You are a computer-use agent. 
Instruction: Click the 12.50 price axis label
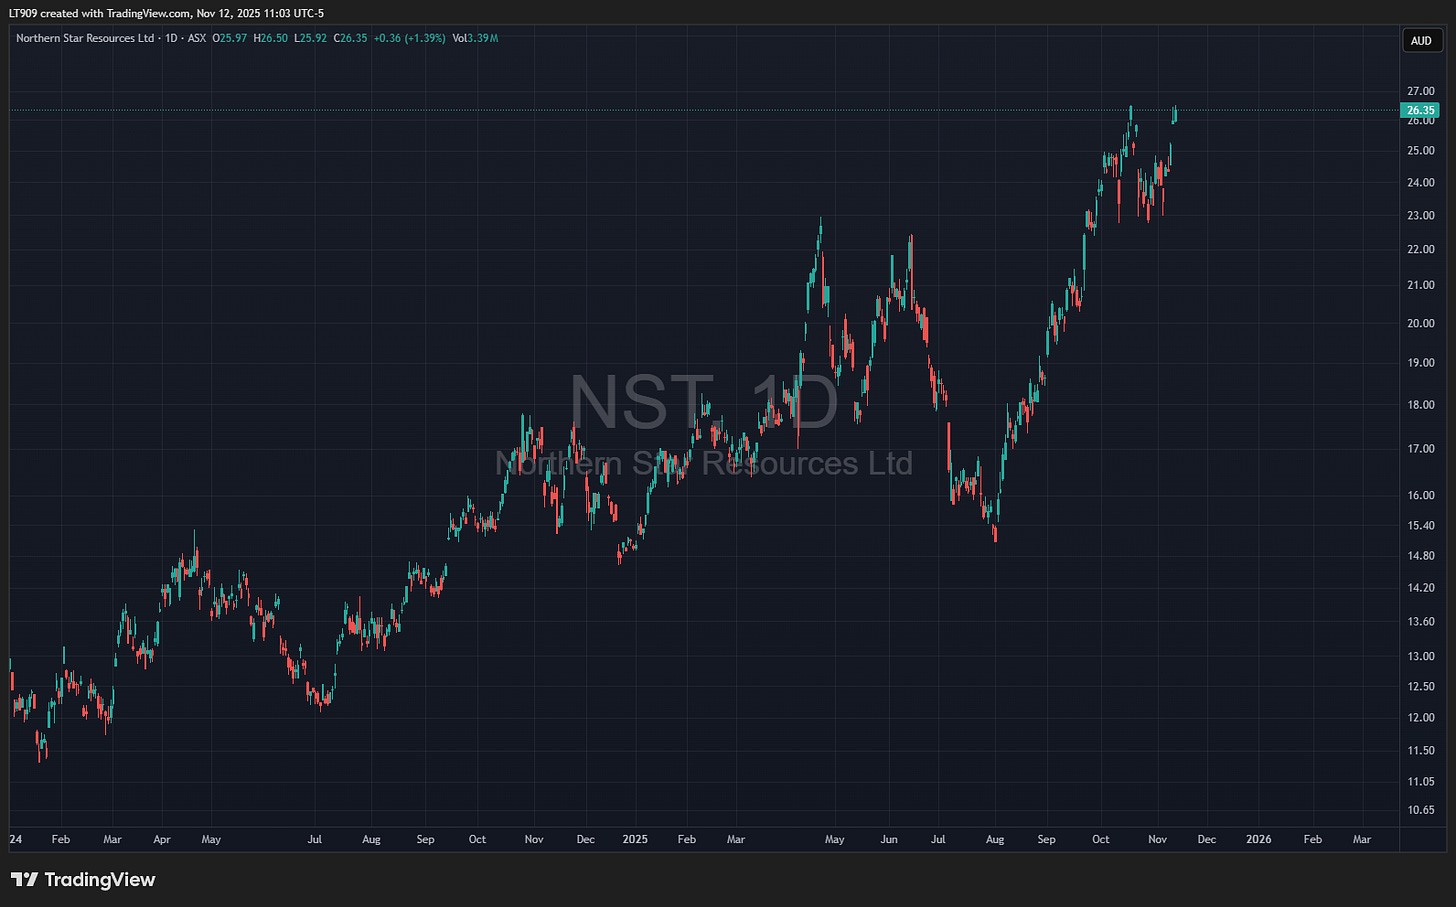pyautogui.click(x=1420, y=686)
